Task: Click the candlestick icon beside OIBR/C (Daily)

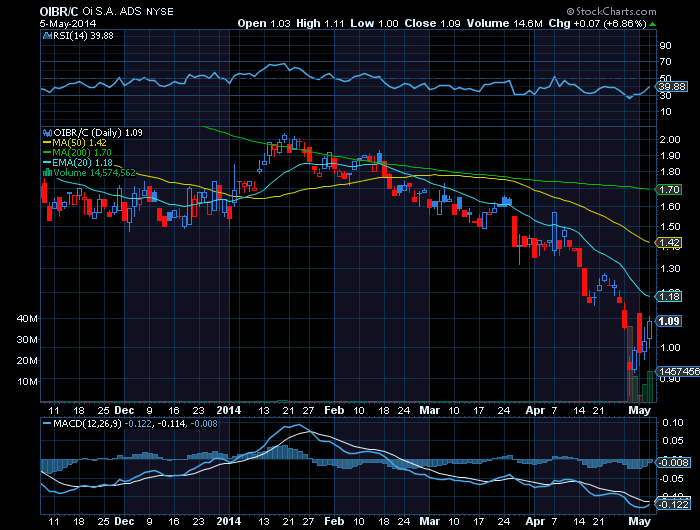Action: [x=47, y=133]
